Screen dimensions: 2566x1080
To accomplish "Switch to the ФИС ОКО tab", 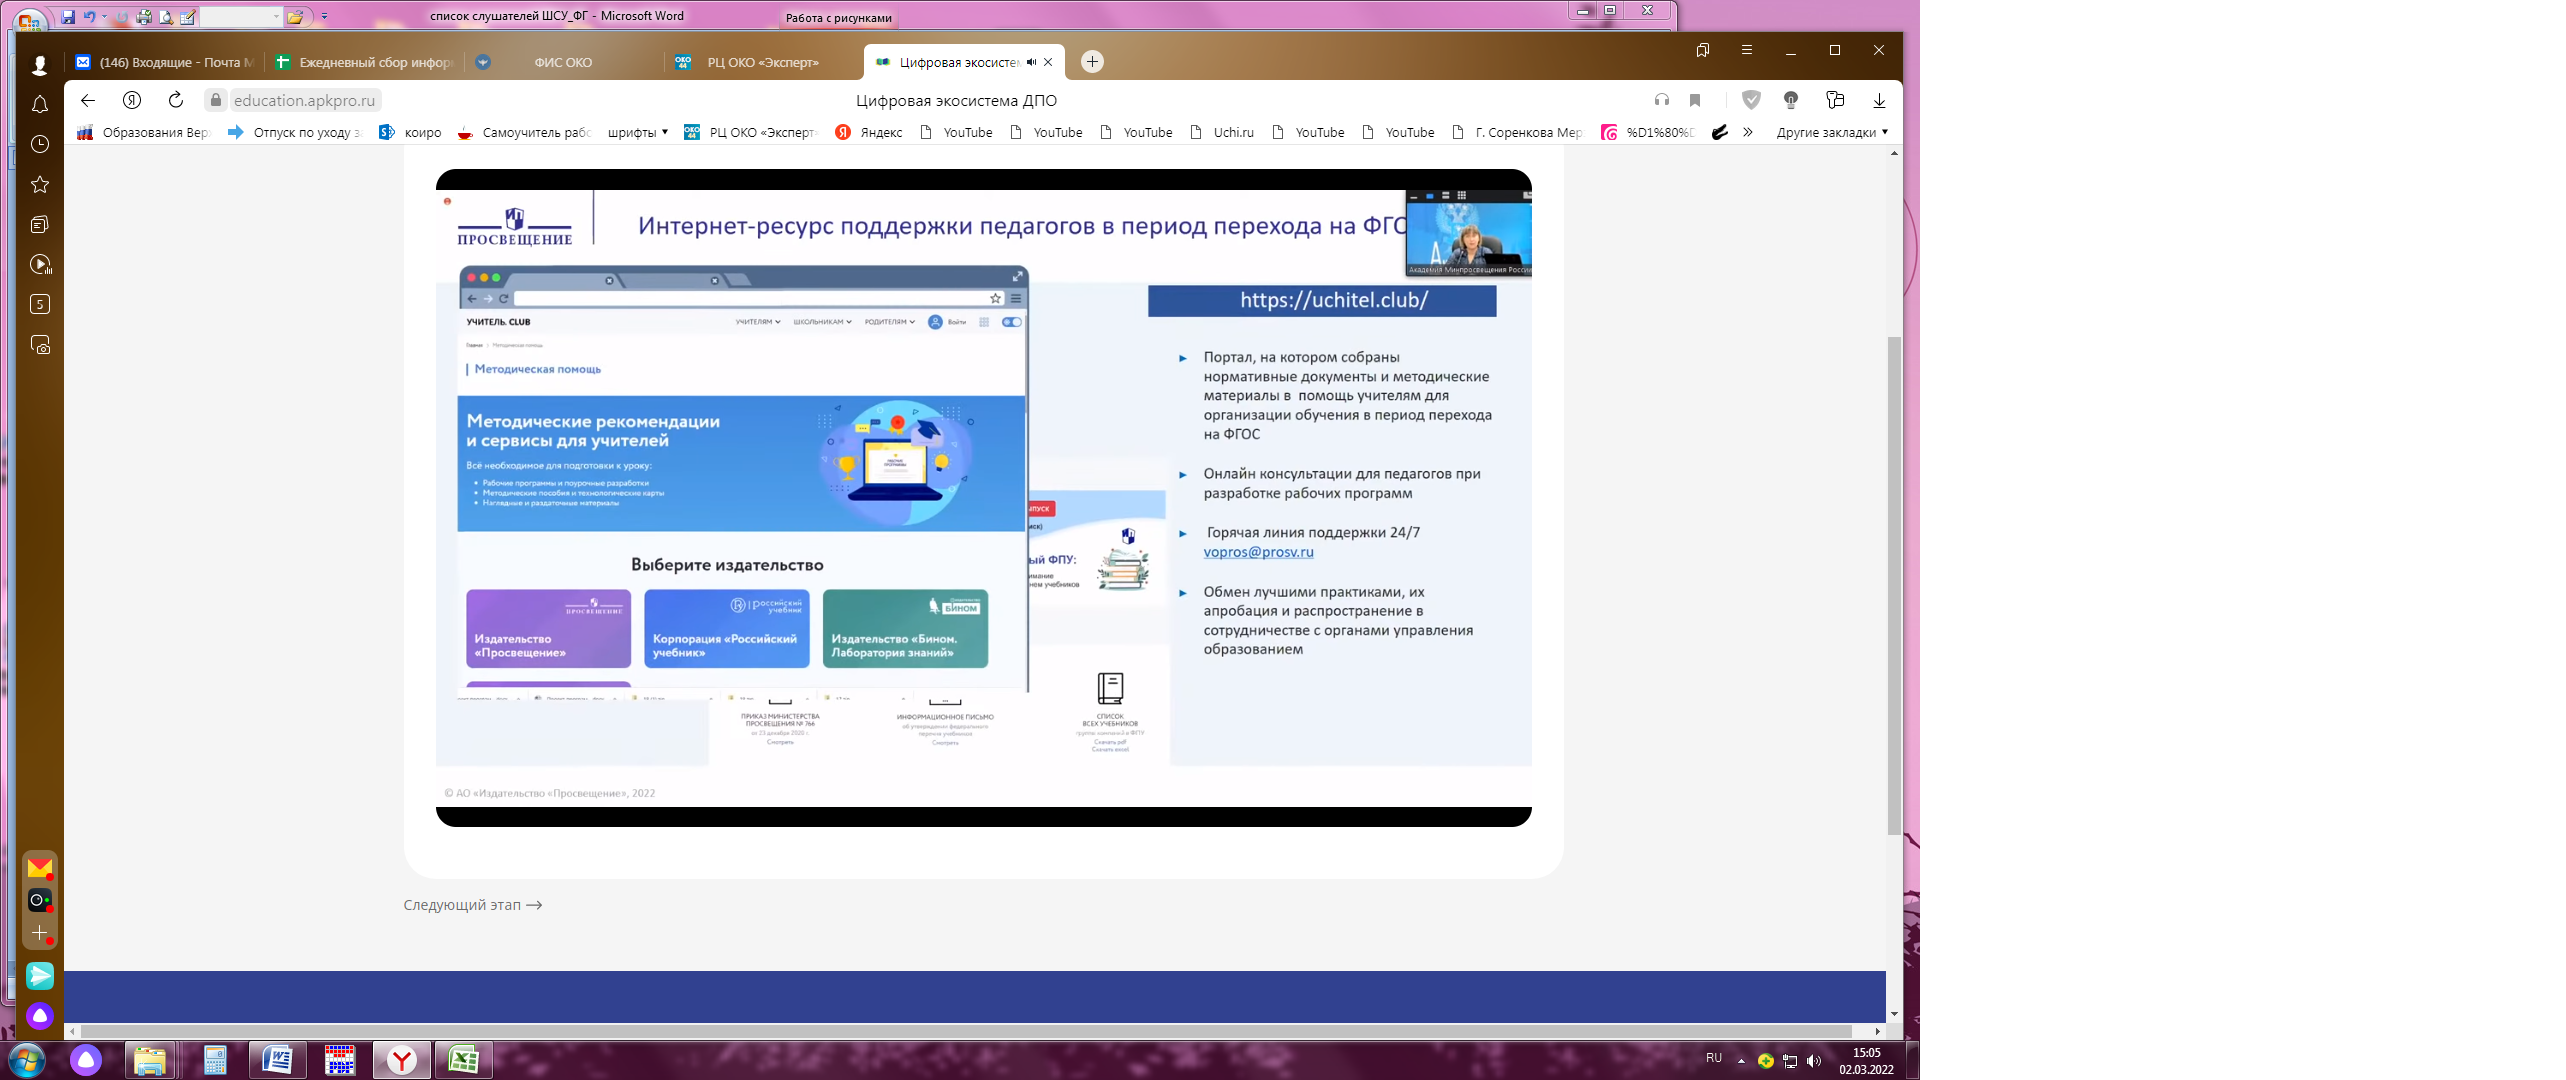I will coord(563,62).
